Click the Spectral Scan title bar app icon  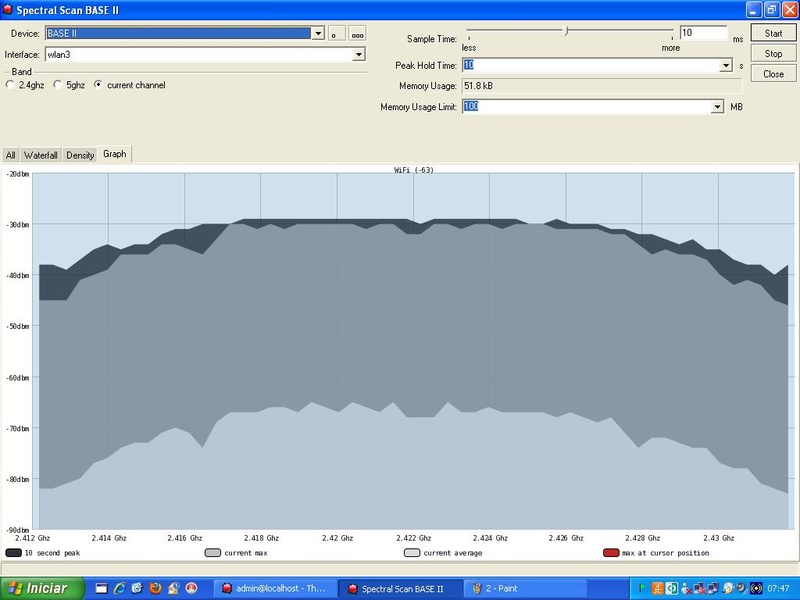point(7,10)
